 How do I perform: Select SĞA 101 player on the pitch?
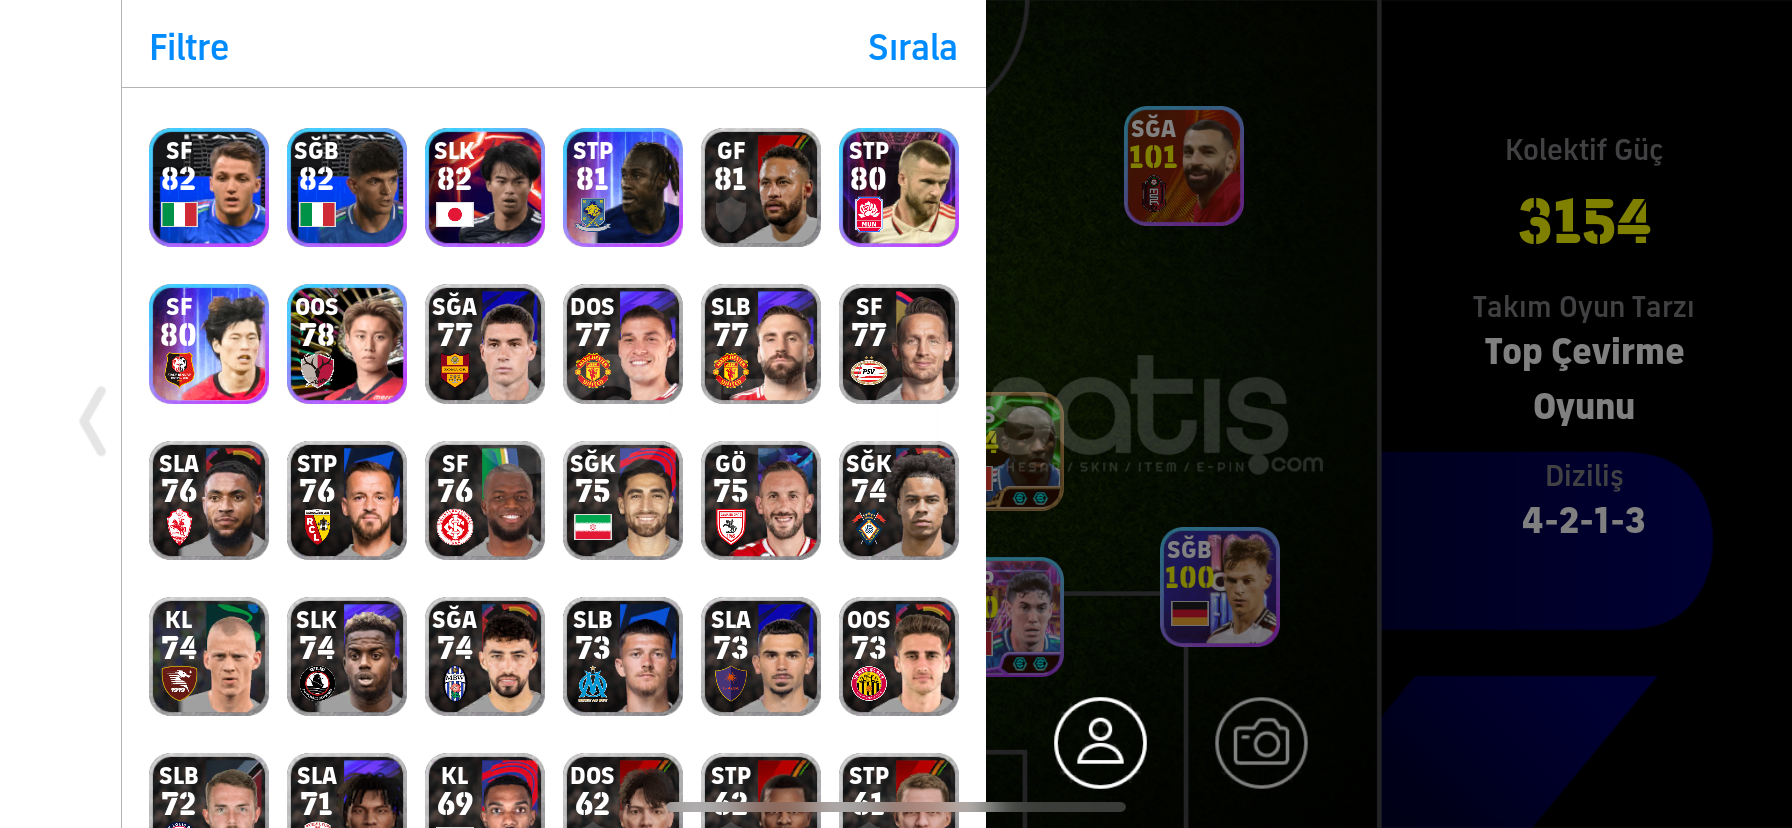point(1184,165)
